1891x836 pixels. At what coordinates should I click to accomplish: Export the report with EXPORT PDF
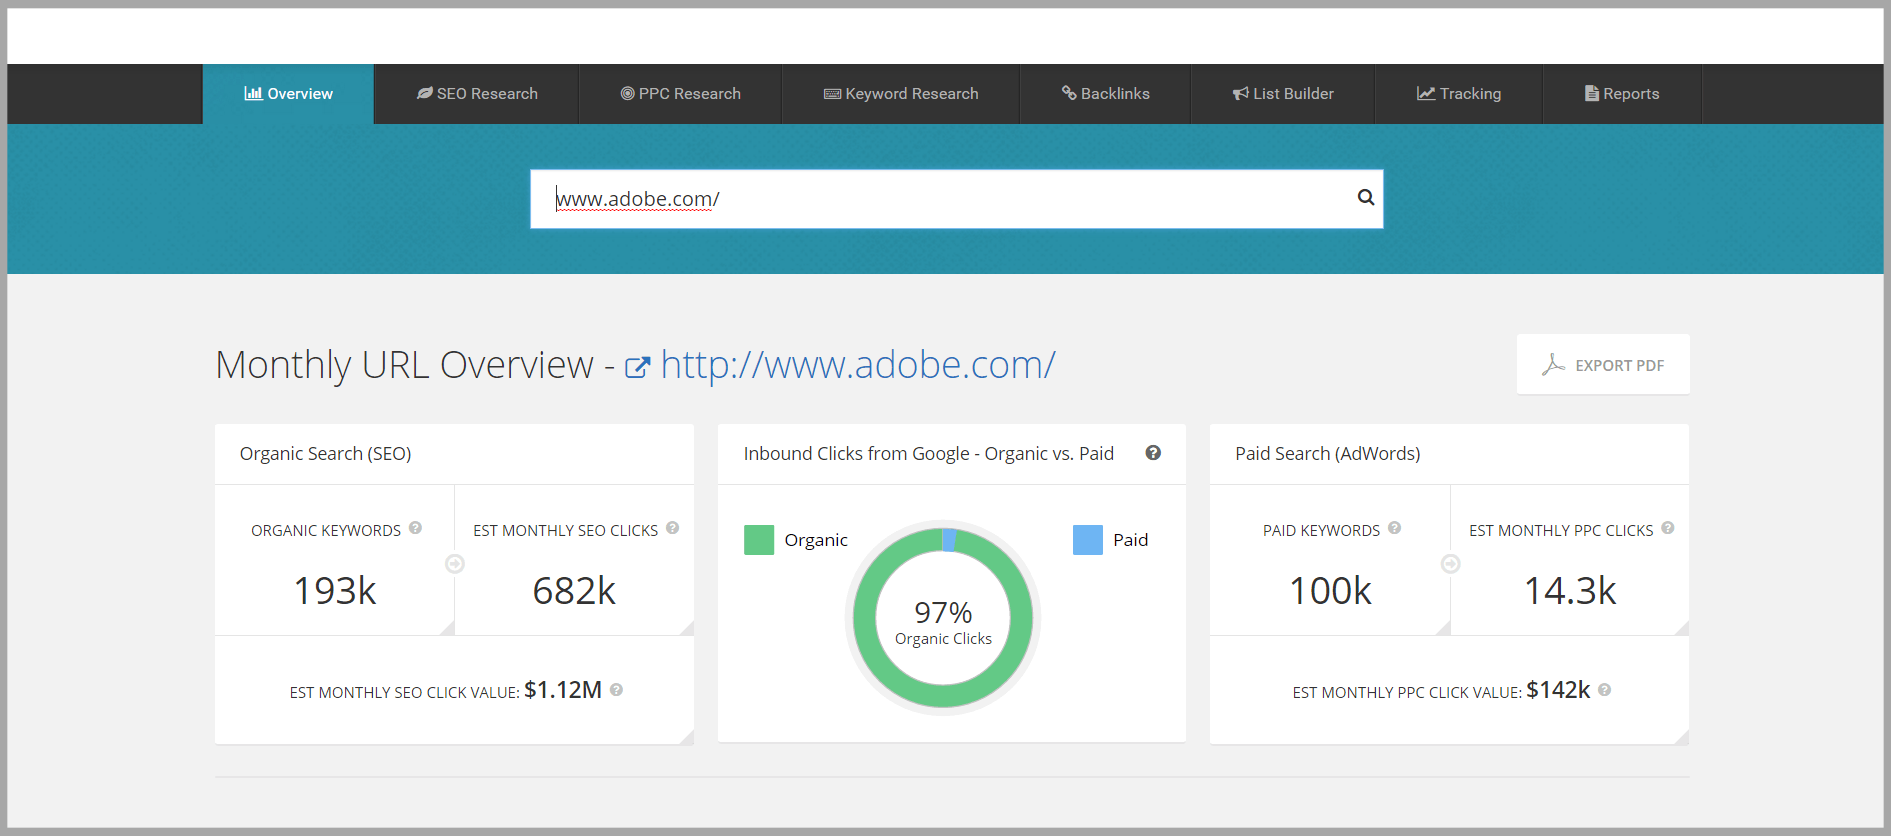[1603, 365]
